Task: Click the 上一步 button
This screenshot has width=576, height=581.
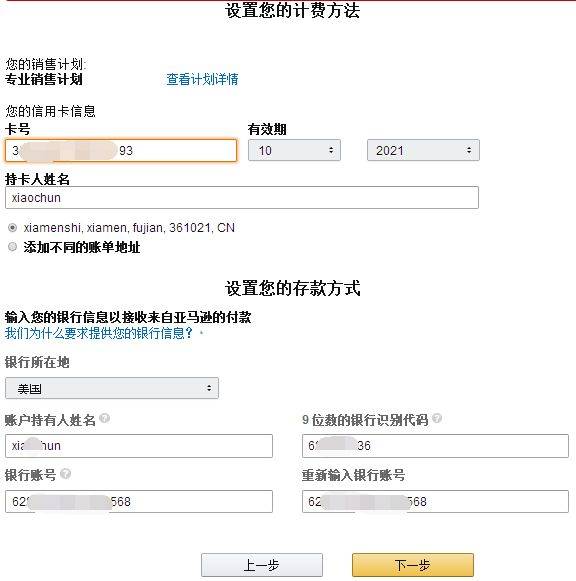Action: coord(262,565)
